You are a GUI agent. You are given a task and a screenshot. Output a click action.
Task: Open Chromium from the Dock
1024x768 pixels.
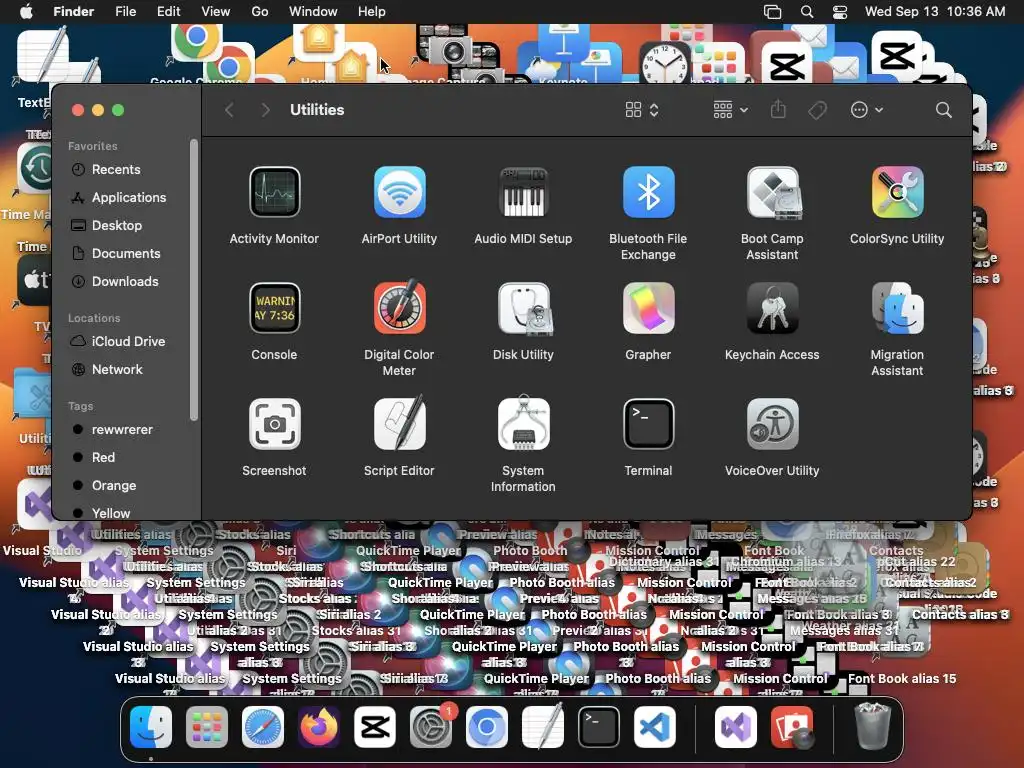tap(487, 727)
